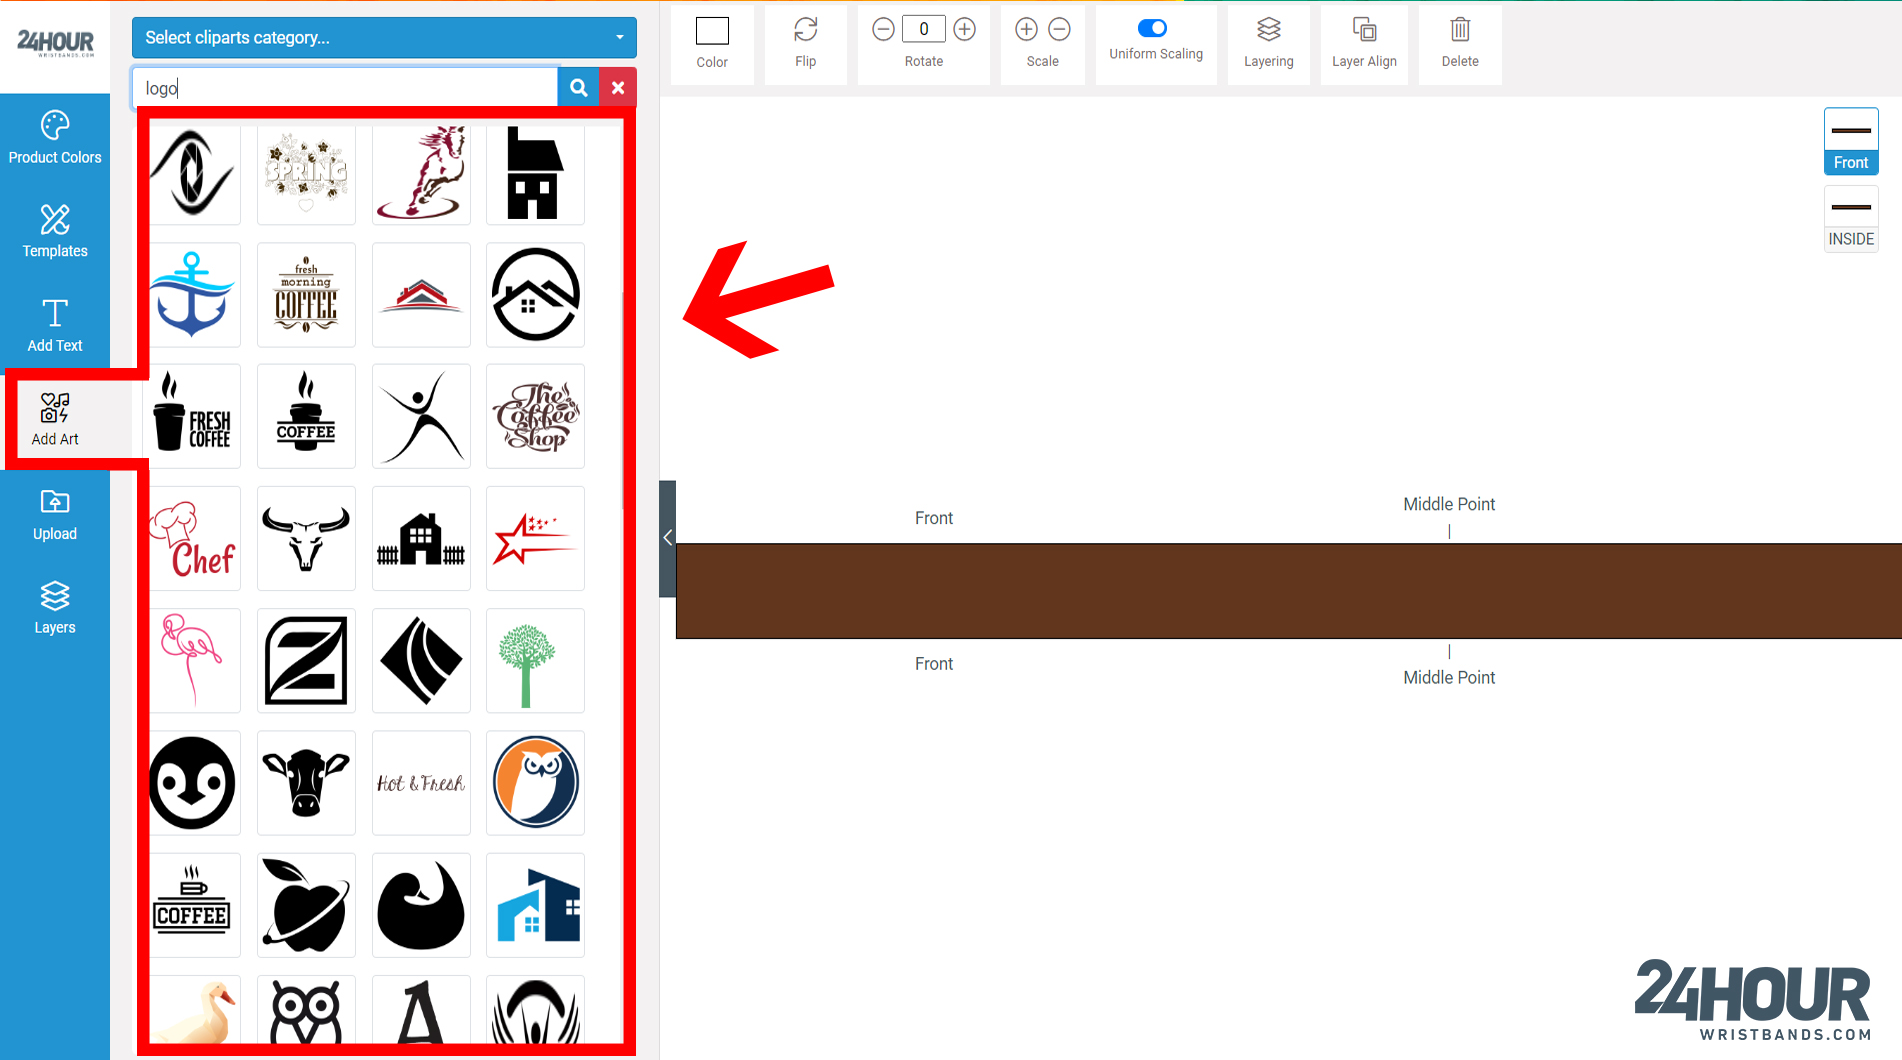Select the blue anchor clipart
This screenshot has height=1060, width=1902.
pos(192,295)
